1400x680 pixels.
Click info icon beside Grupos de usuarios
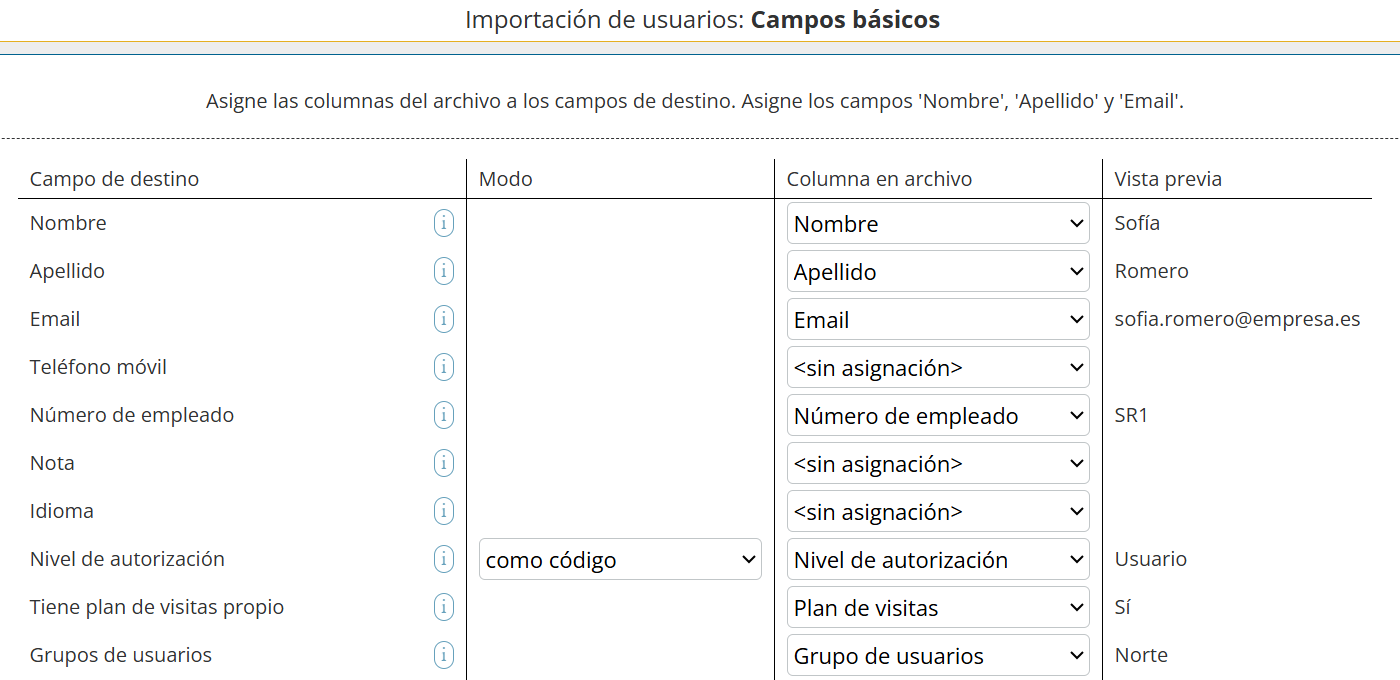(x=443, y=655)
